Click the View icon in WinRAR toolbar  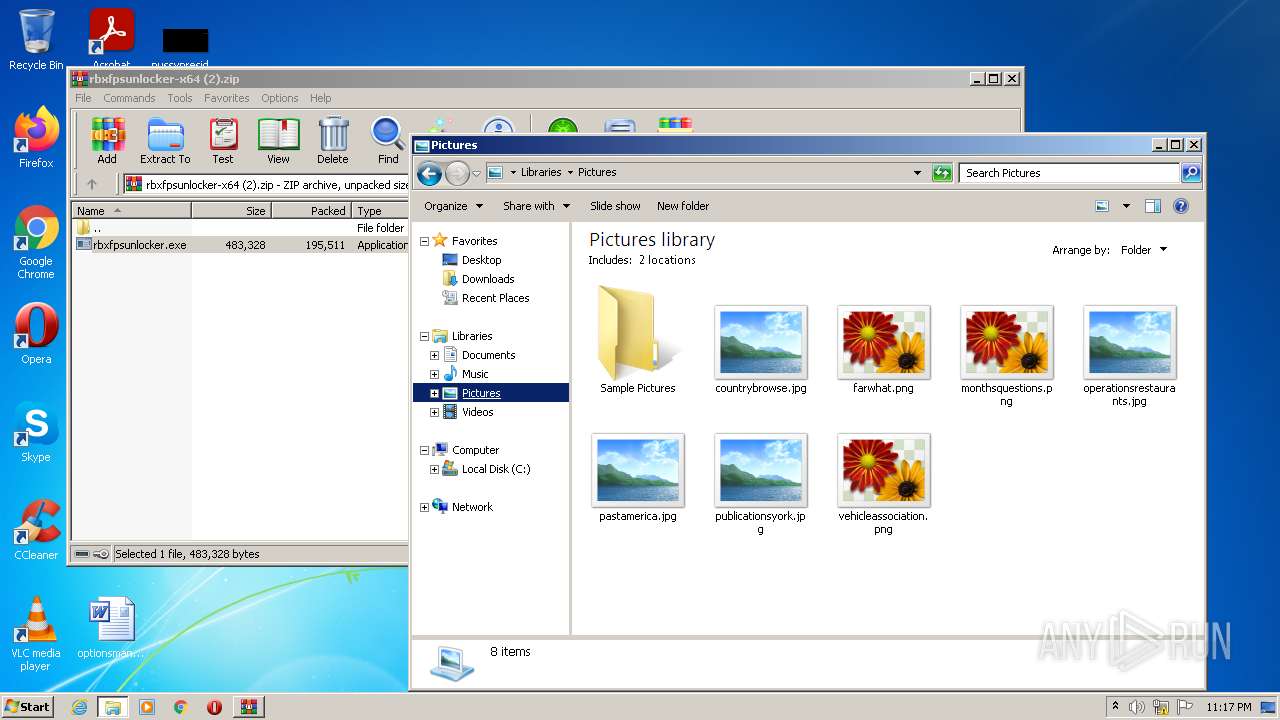point(278,140)
